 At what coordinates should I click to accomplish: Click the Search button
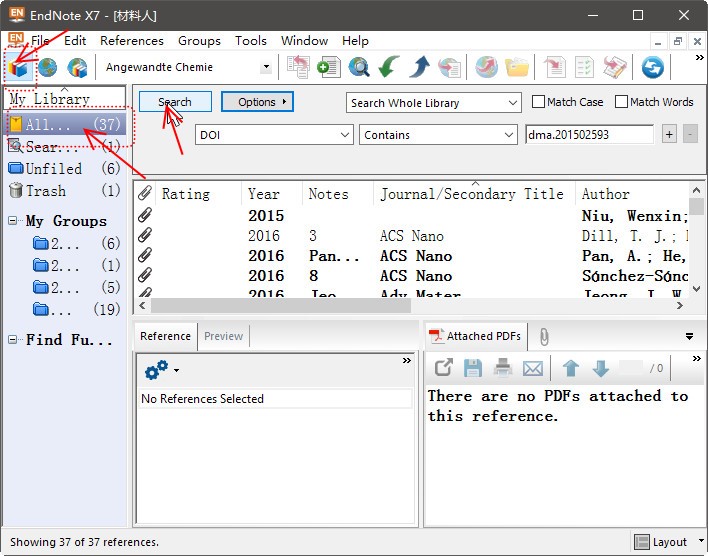tap(175, 102)
